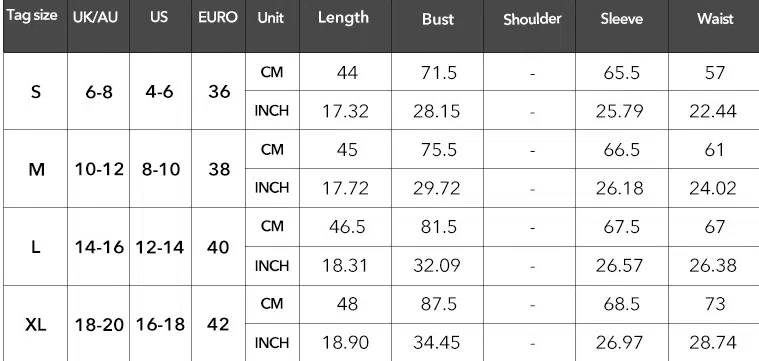Select the US 12-14 cell
This screenshot has height=361, width=759.
coord(160,247)
